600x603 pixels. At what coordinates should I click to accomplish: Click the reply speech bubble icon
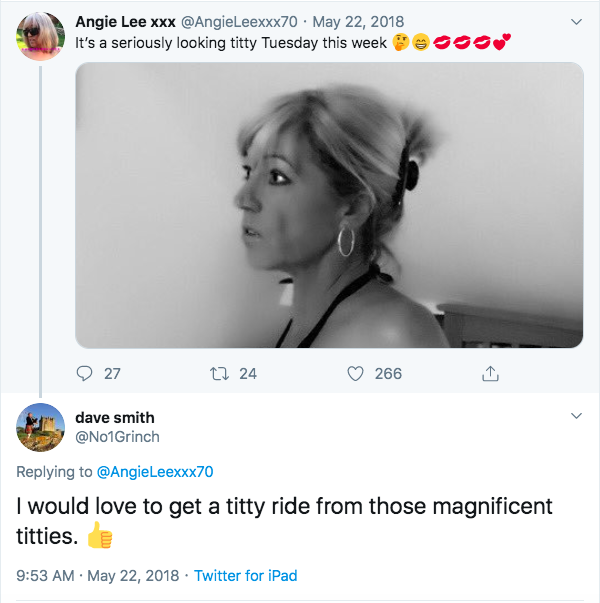click(x=86, y=374)
